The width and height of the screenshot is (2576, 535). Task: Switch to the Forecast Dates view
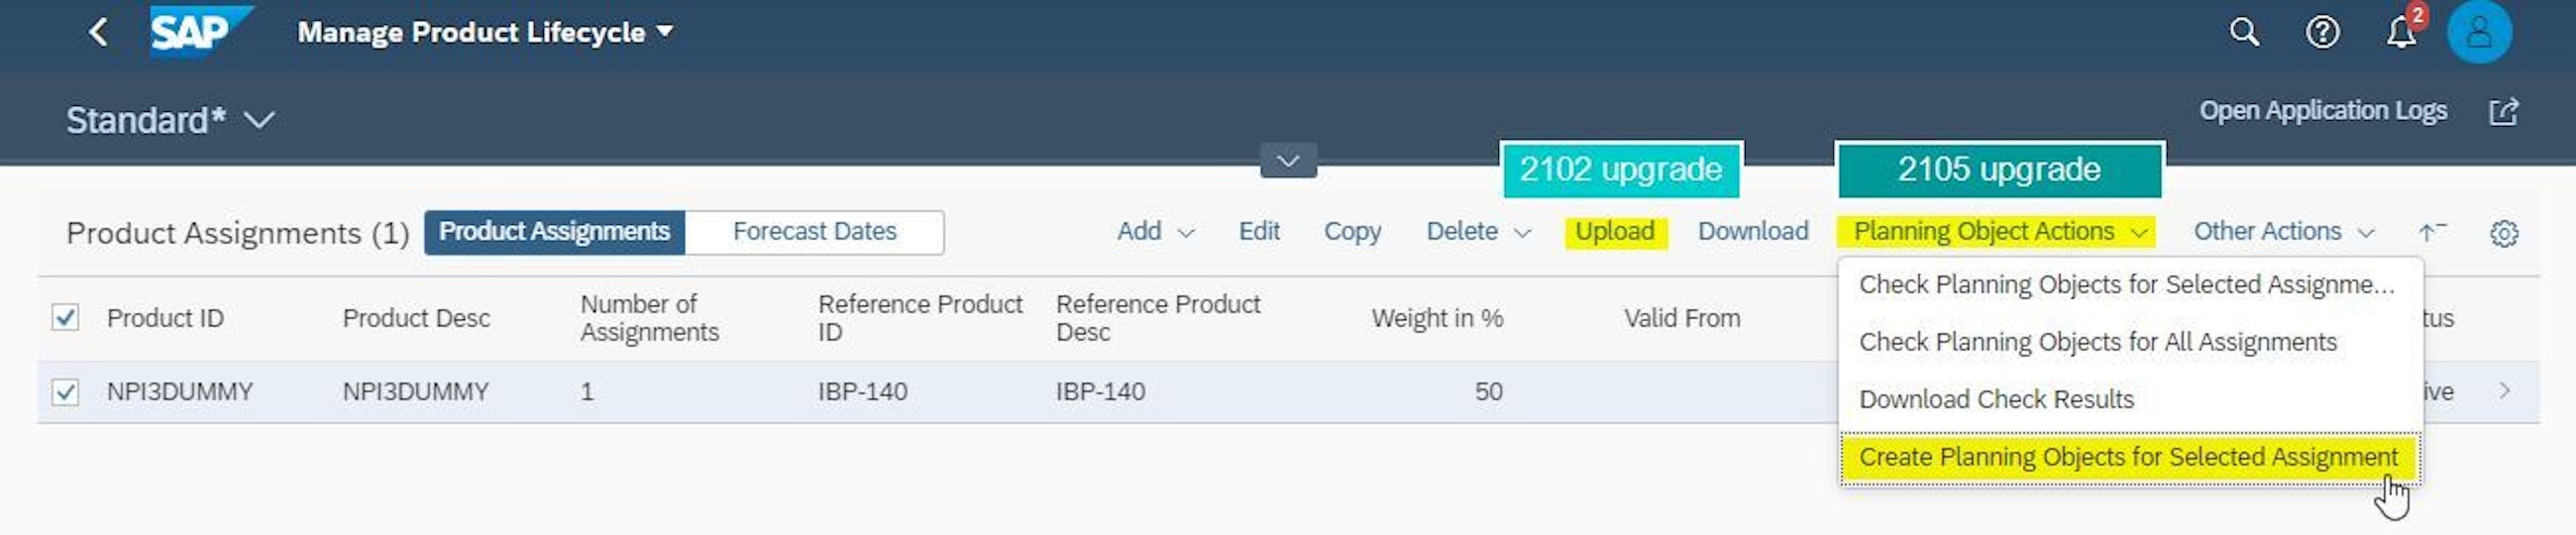814,232
